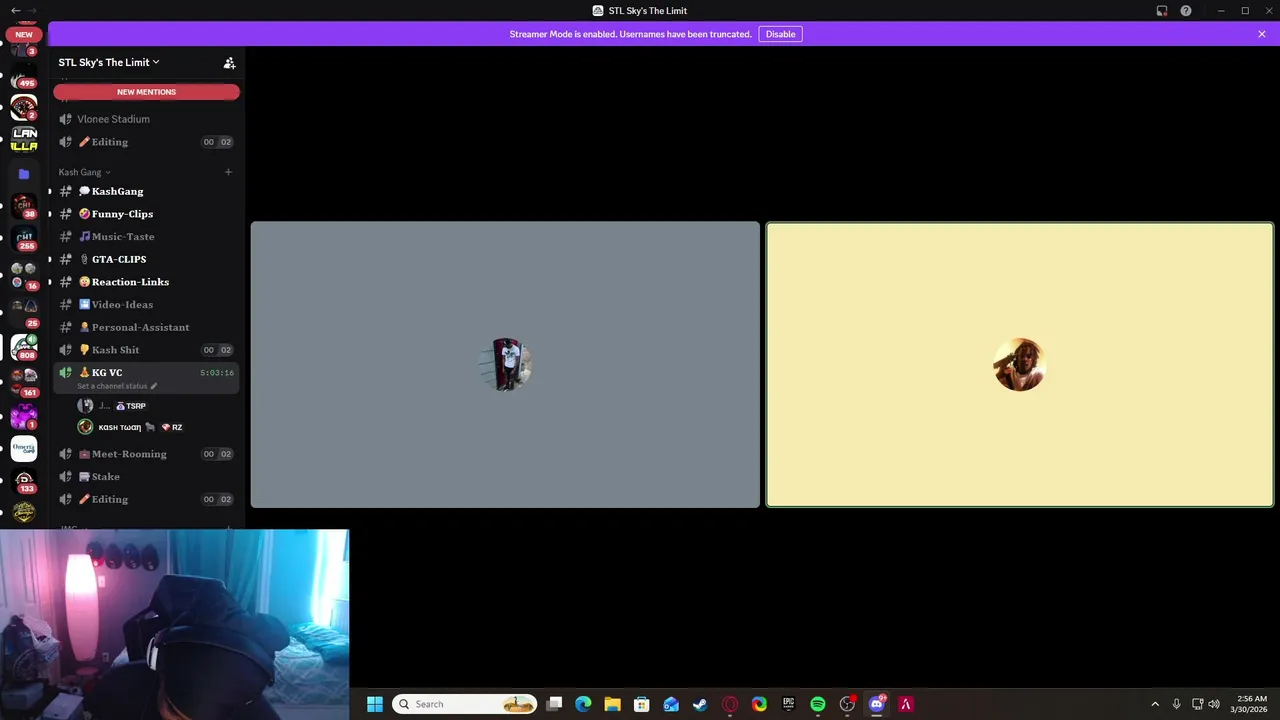
Task: Disable Streamer Mode from the purple banner
Action: point(780,34)
